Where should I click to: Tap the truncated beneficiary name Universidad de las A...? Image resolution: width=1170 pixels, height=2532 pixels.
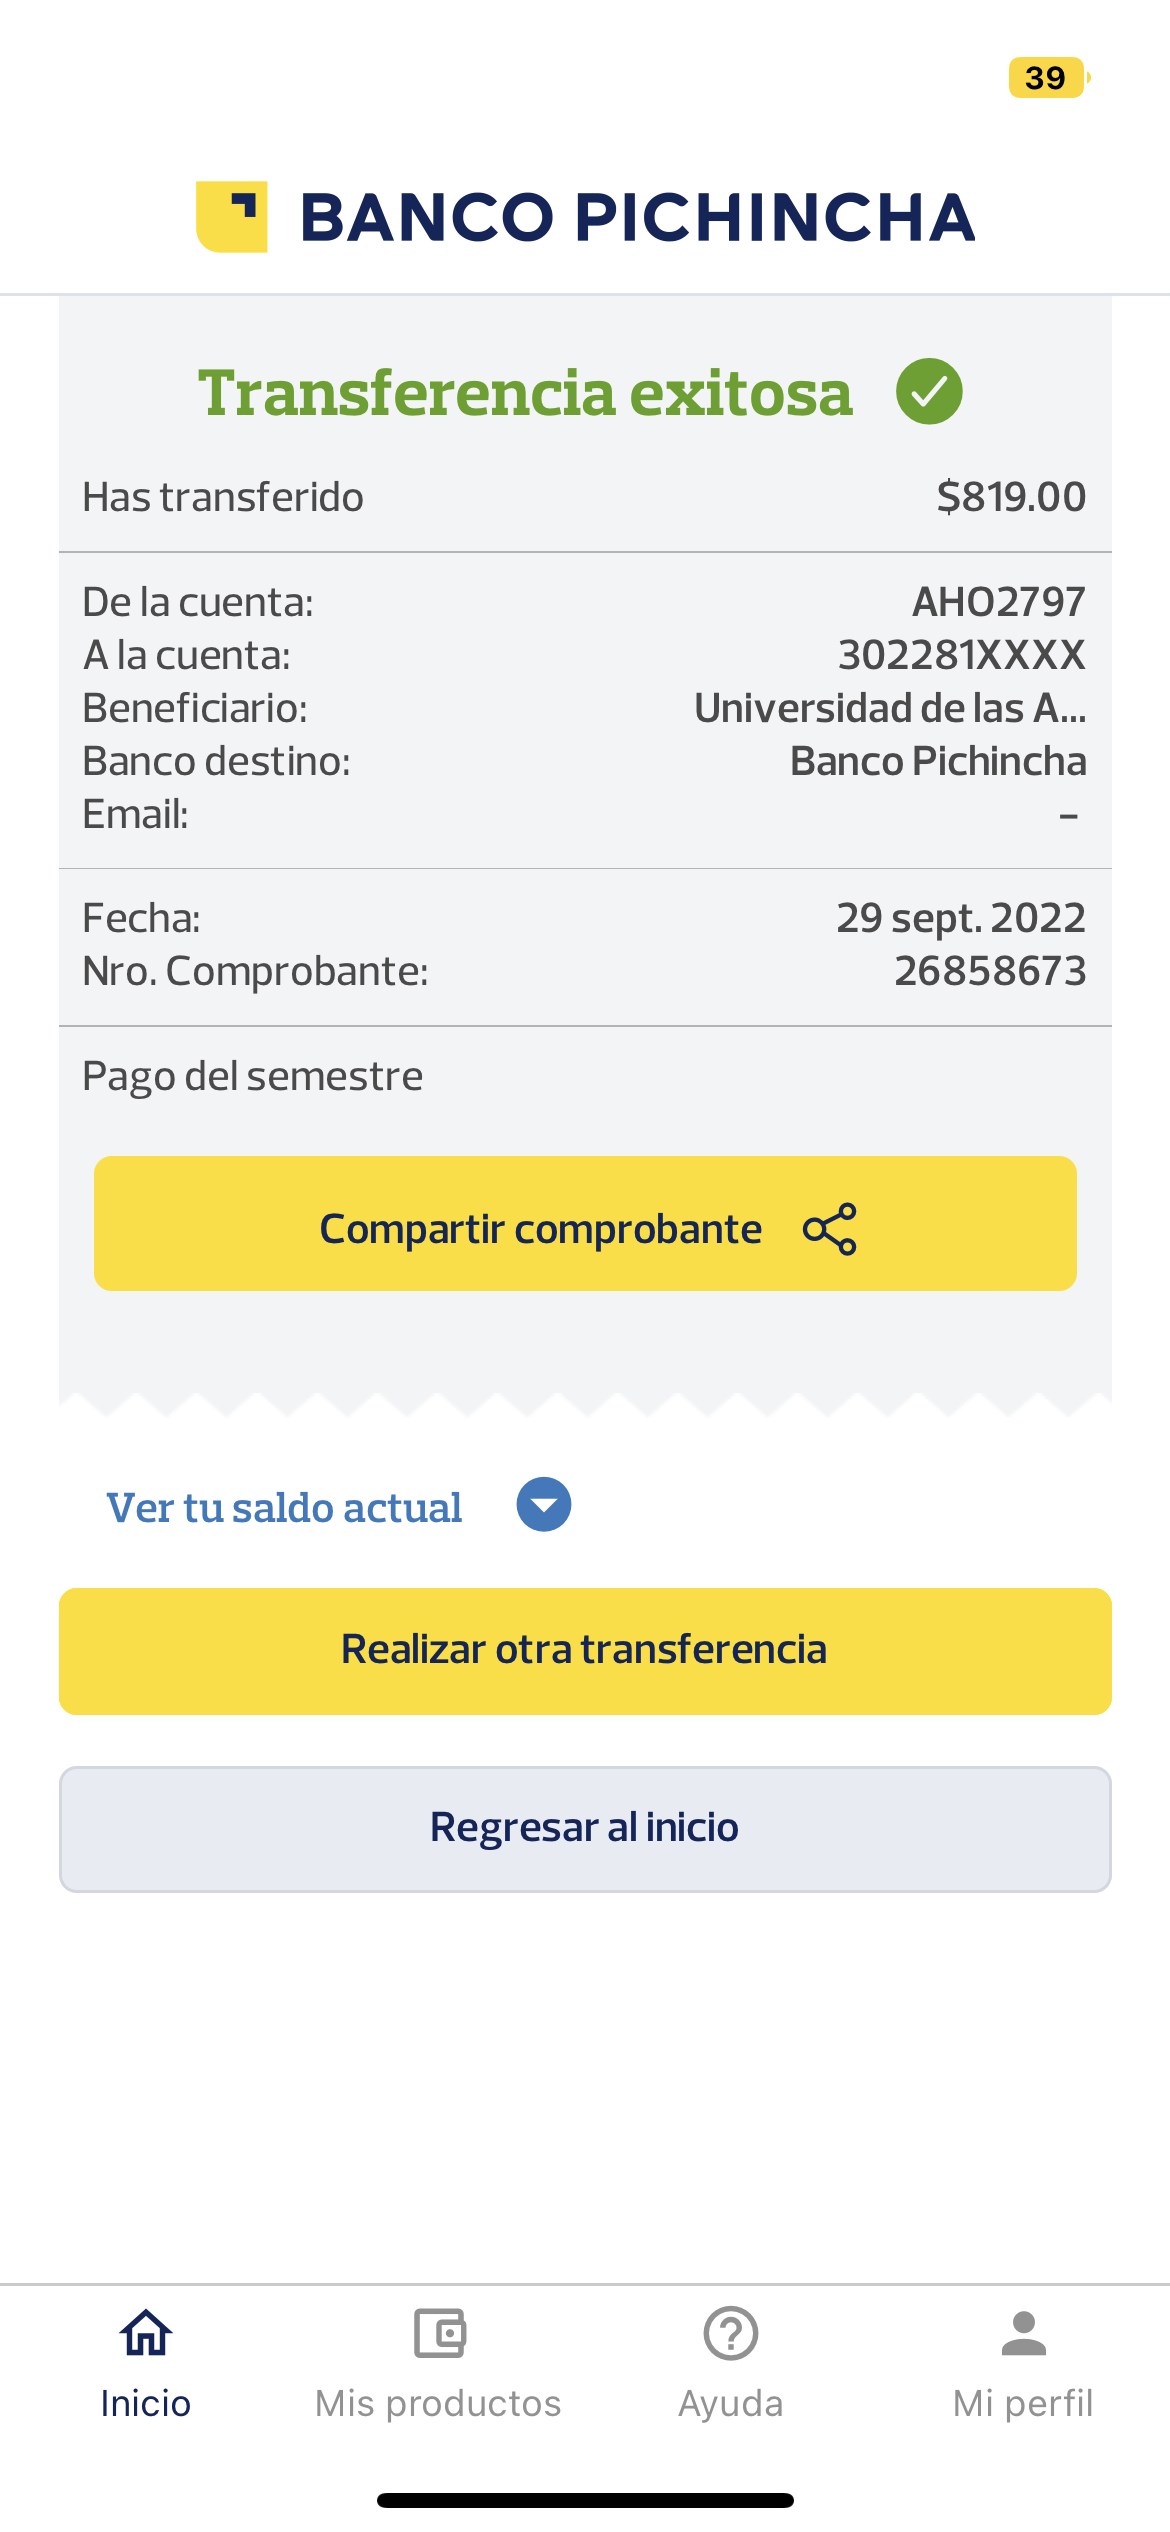pyautogui.click(x=890, y=708)
